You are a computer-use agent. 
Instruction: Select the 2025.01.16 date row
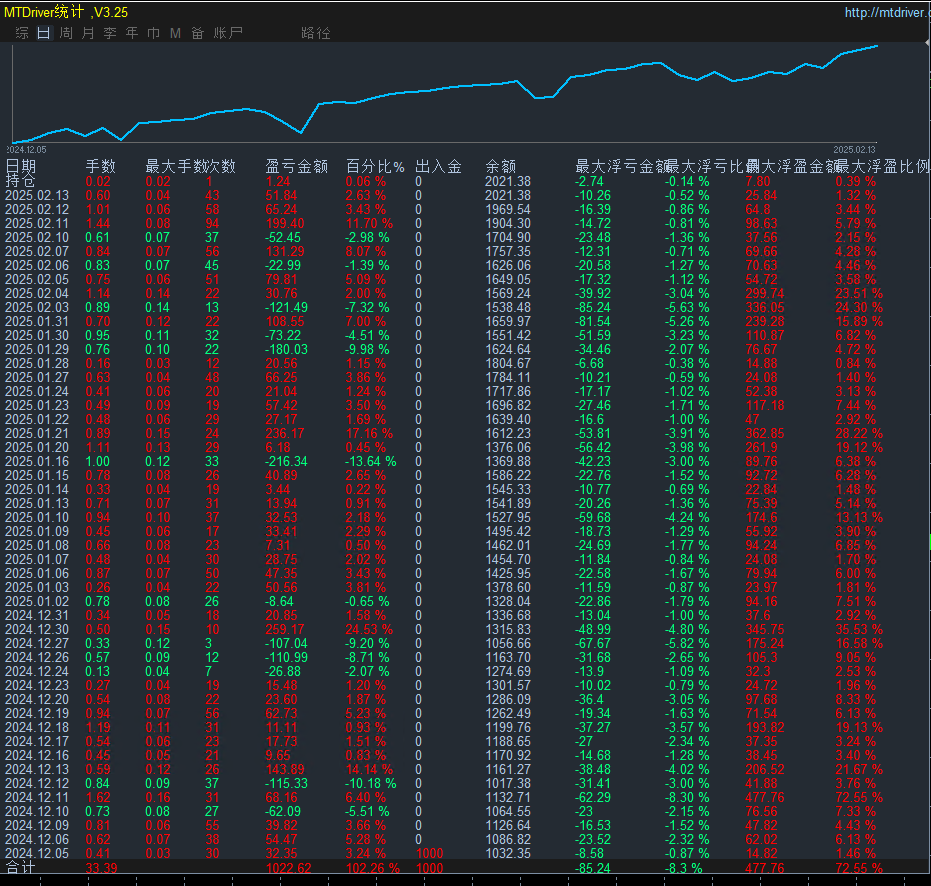click(x=466, y=461)
